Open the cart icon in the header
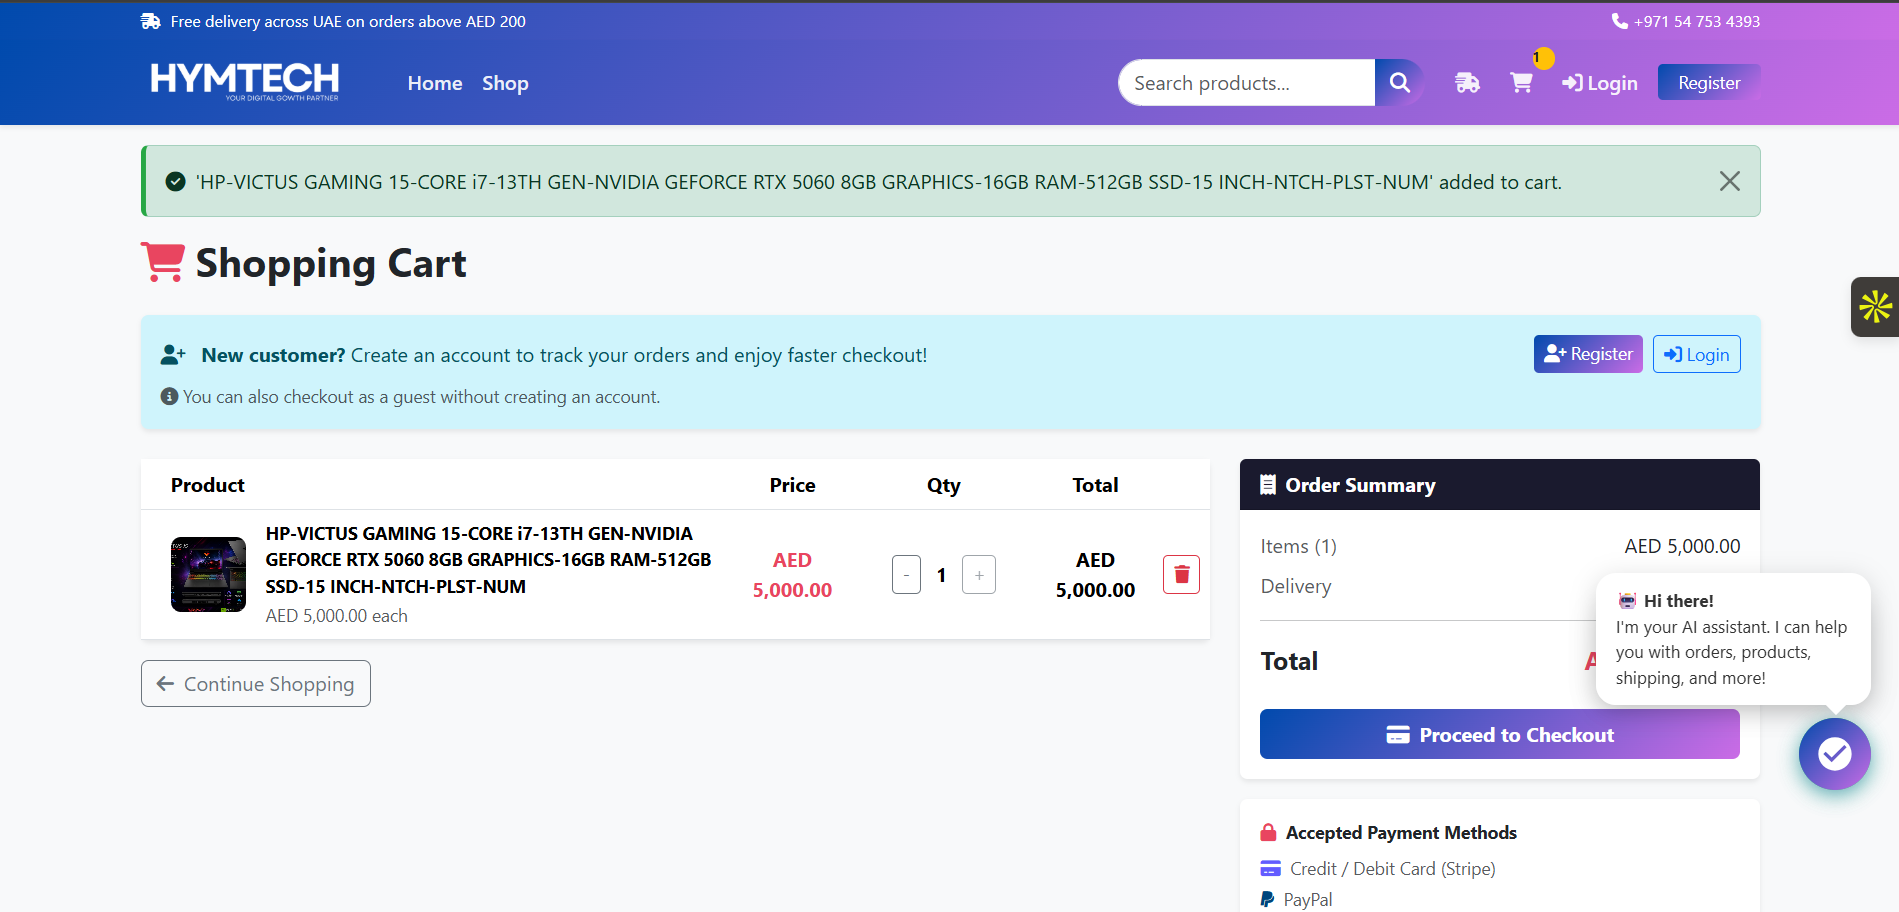Image resolution: width=1899 pixels, height=912 pixels. 1521,83
